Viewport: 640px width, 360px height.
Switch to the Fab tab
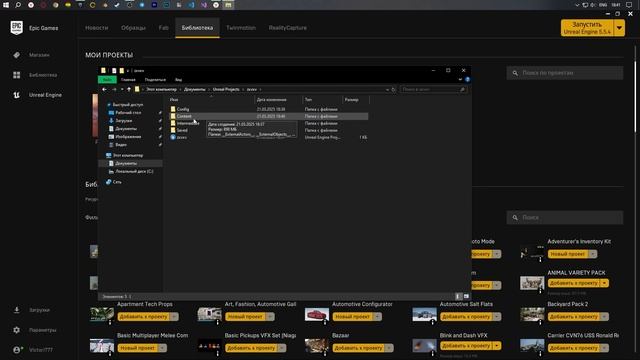point(164,28)
